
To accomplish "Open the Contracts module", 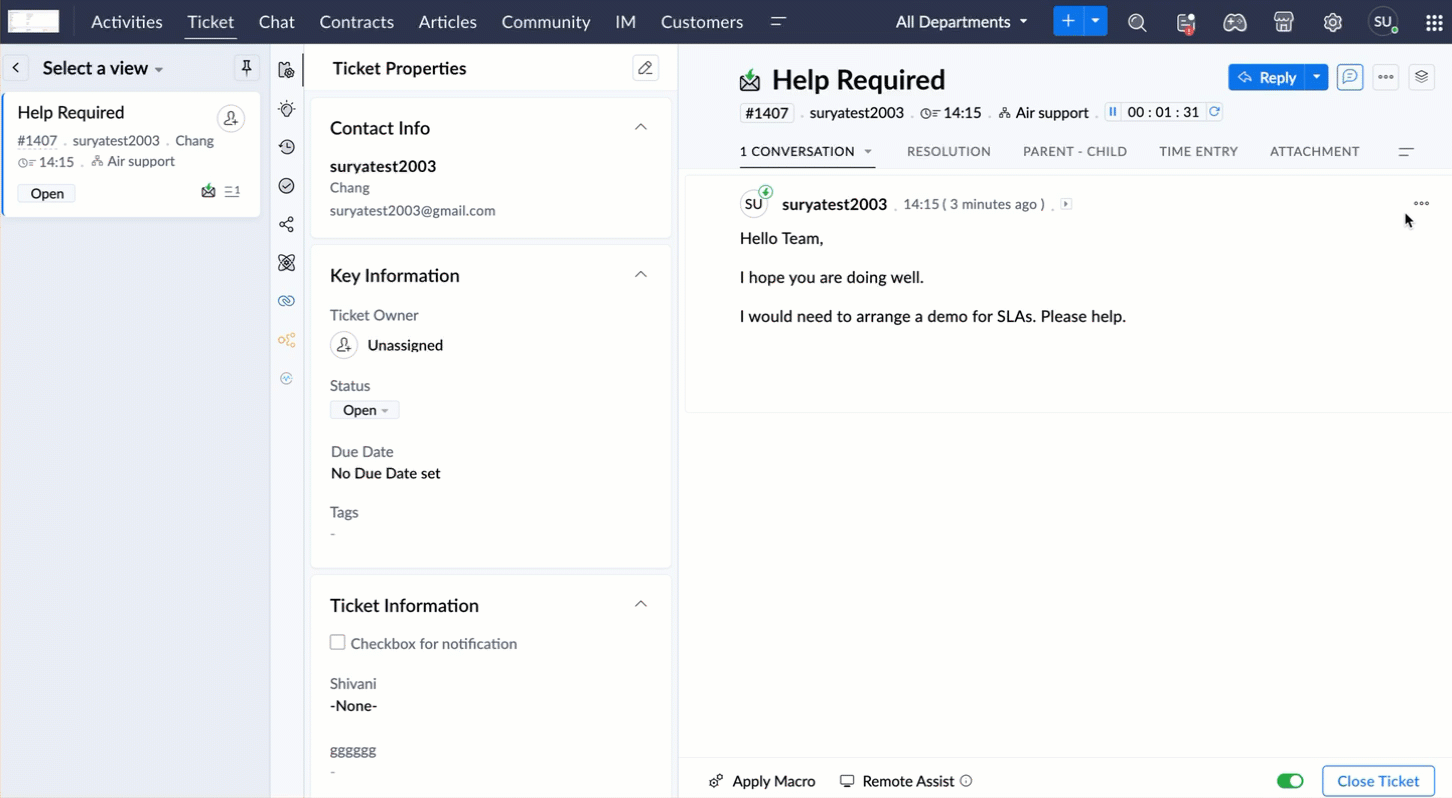I will 357,22.
